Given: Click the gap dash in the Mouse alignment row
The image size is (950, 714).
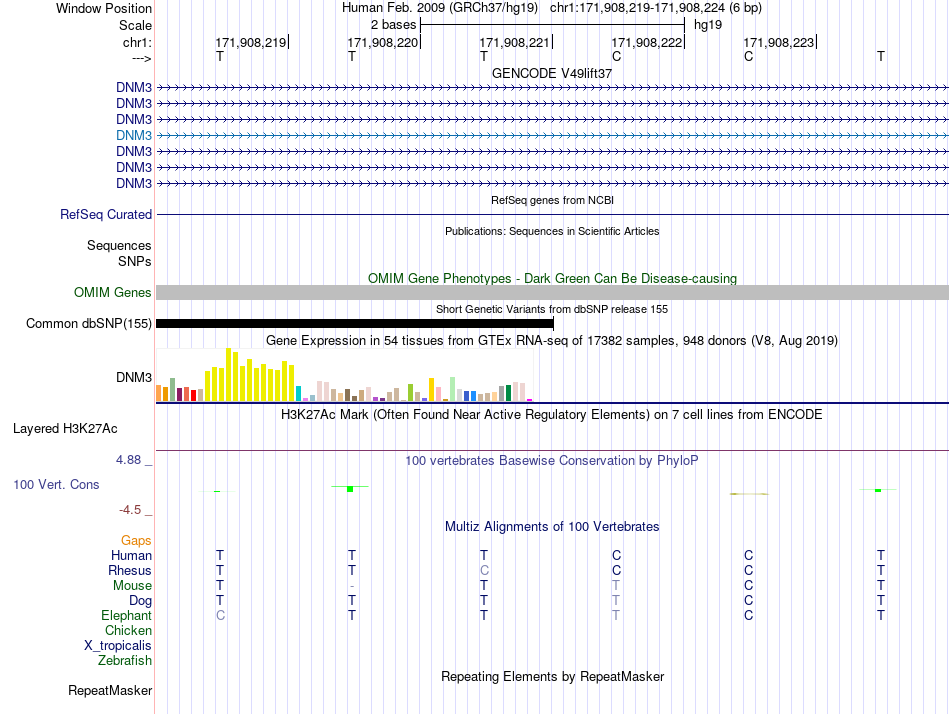Looking at the screenshot, I should pyautogui.click(x=352, y=586).
